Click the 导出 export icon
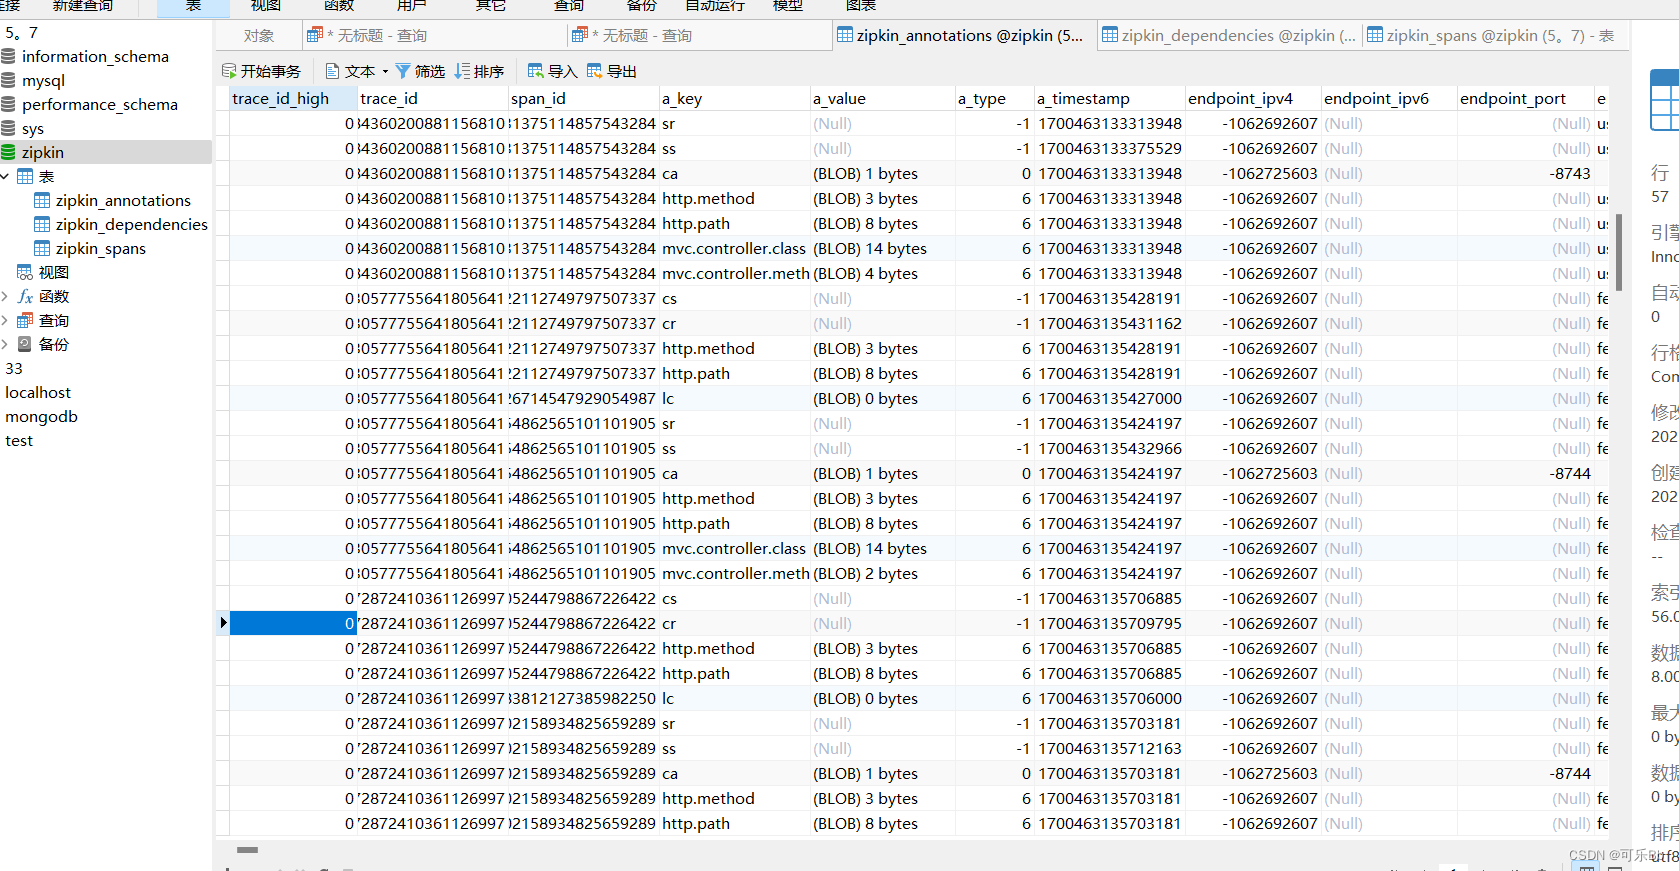Screen dimensions: 1679x871 (x=594, y=71)
